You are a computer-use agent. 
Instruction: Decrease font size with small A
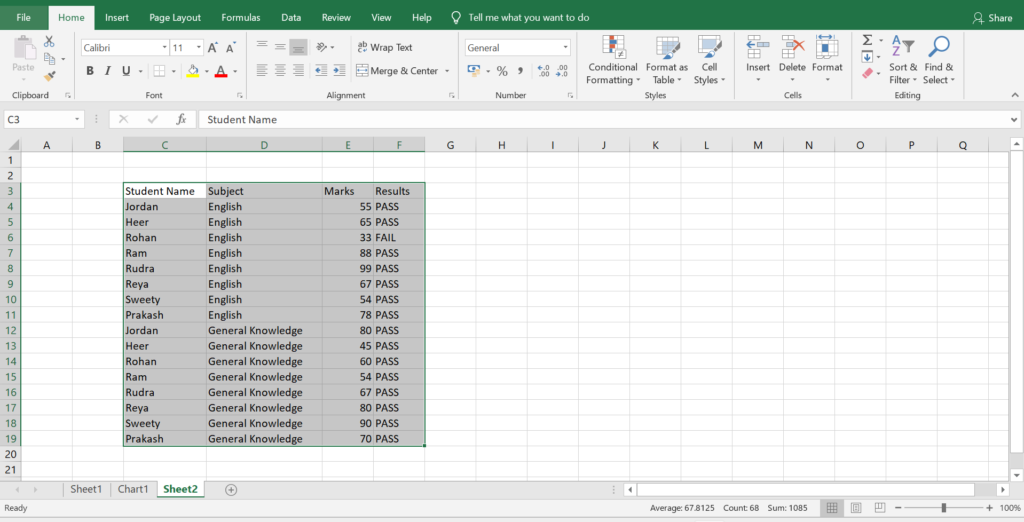tap(231, 48)
